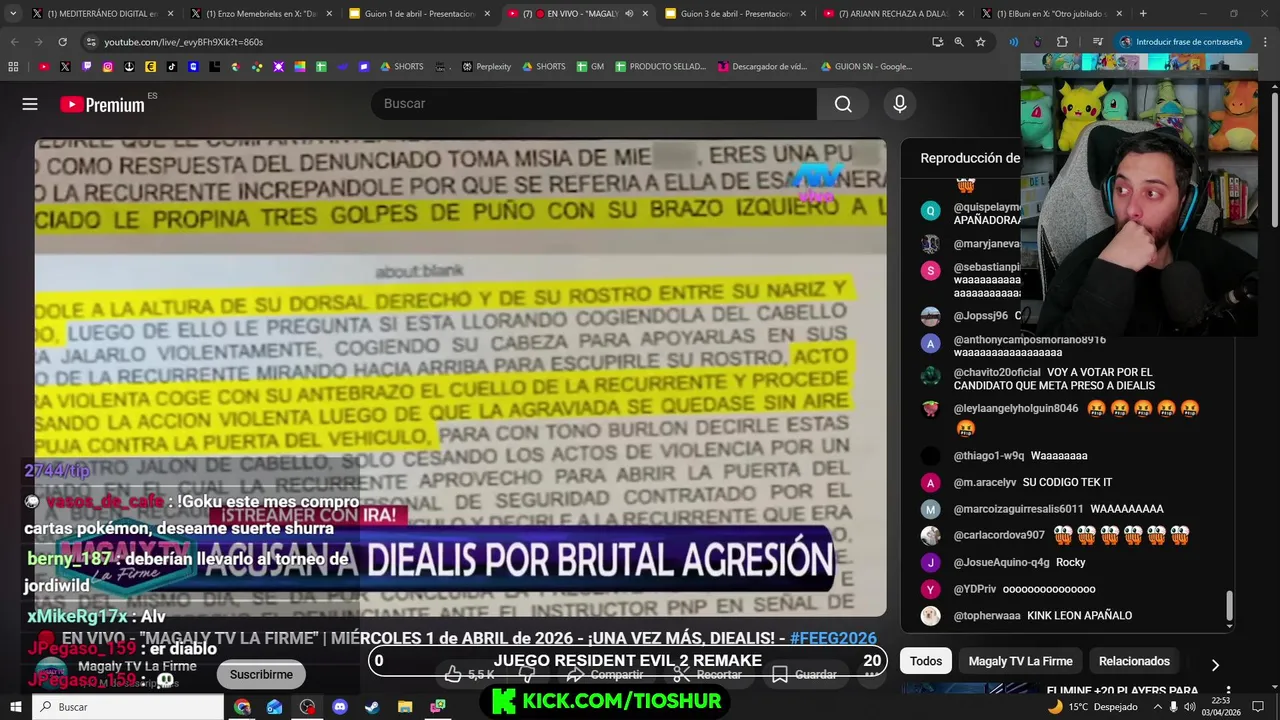Click the Compartir share button

[x=605, y=675]
